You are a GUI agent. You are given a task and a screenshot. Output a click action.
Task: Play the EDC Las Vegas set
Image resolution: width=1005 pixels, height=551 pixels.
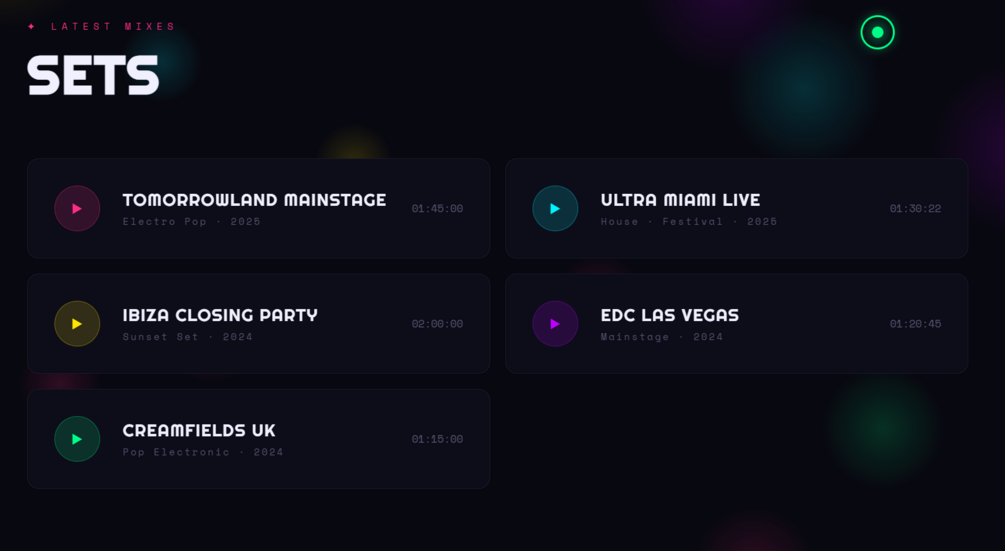(555, 324)
